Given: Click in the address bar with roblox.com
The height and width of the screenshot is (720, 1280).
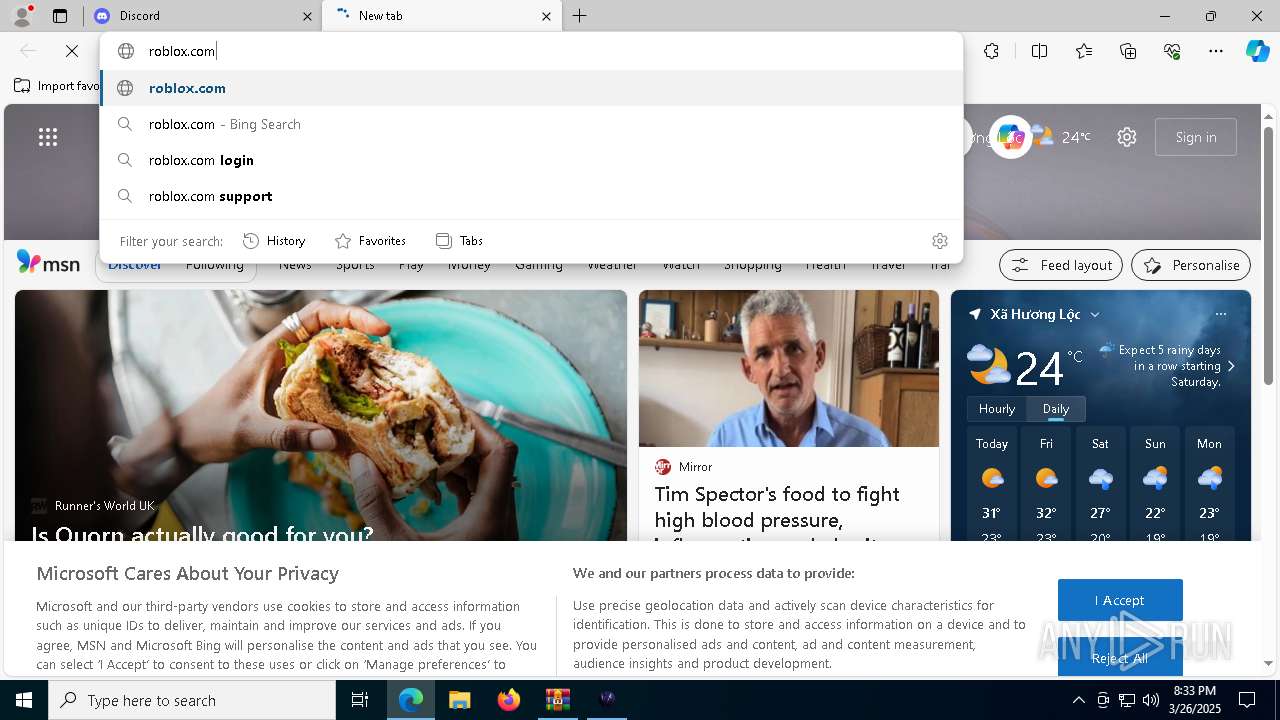Looking at the screenshot, I should click(x=531, y=51).
